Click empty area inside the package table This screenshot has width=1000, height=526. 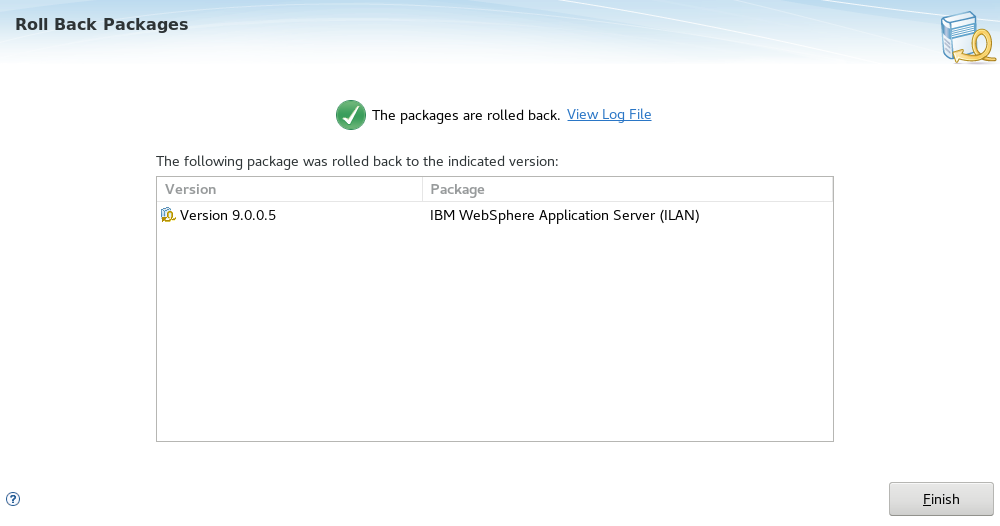495,332
